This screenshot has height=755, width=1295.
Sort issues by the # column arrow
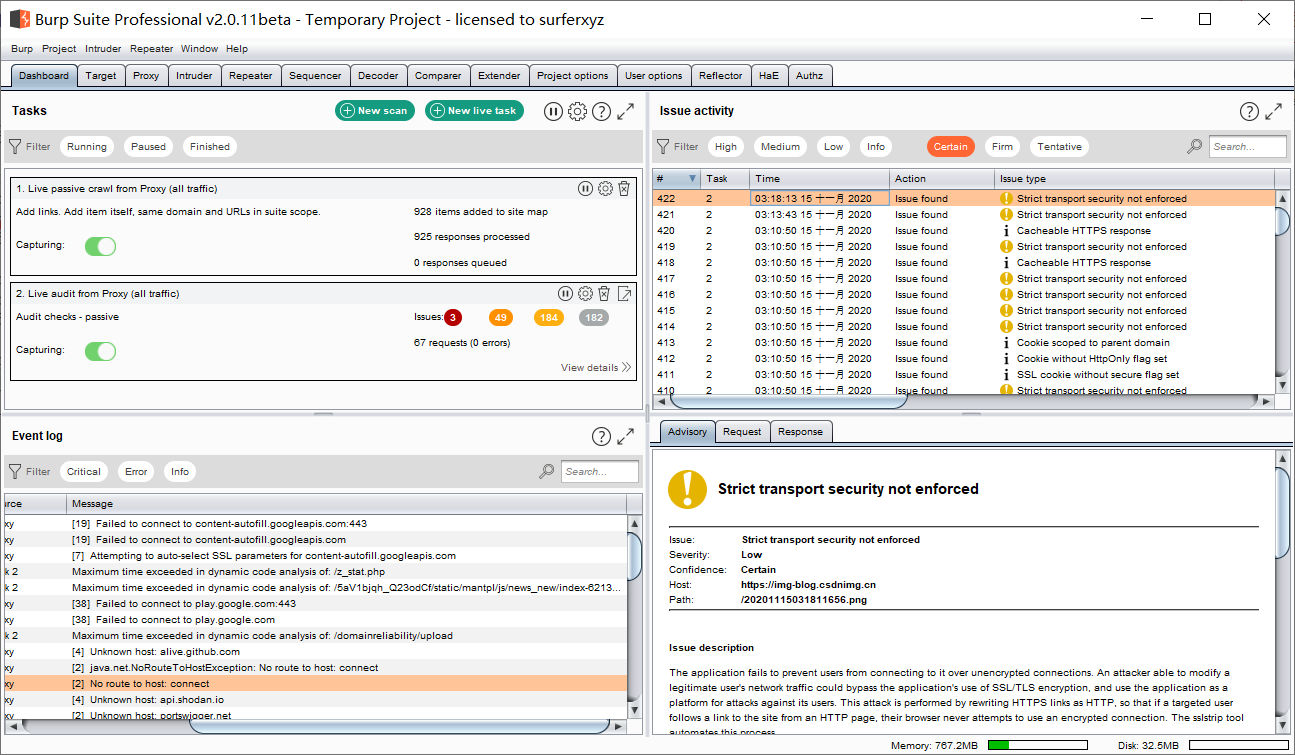[x=692, y=179]
